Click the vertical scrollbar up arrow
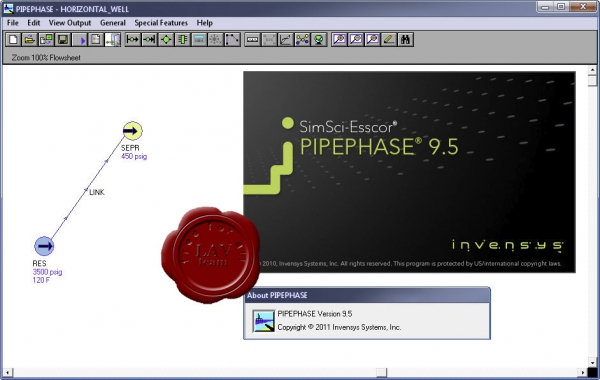This screenshot has width=600, height=380. click(592, 70)
